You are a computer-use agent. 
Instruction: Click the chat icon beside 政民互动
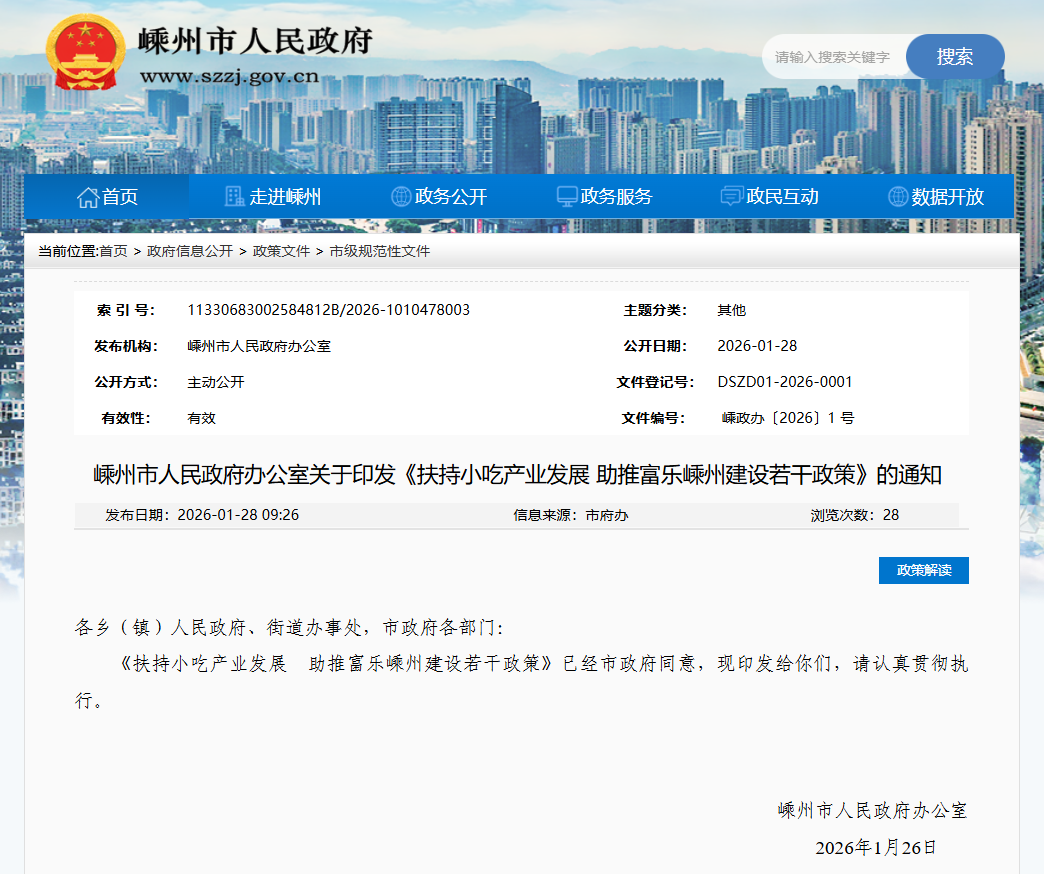point(732,197)
